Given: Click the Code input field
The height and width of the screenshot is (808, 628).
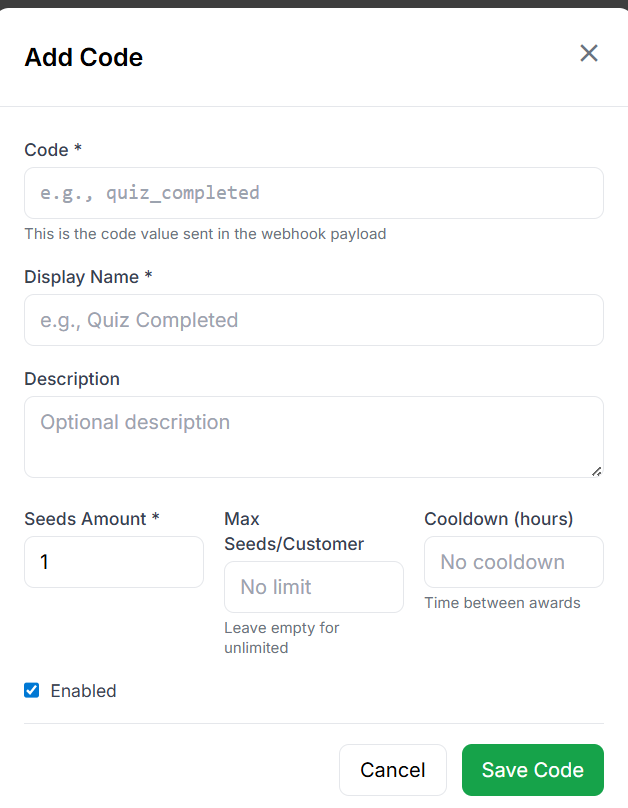Looking at the screenshot, I should point(313,193).
